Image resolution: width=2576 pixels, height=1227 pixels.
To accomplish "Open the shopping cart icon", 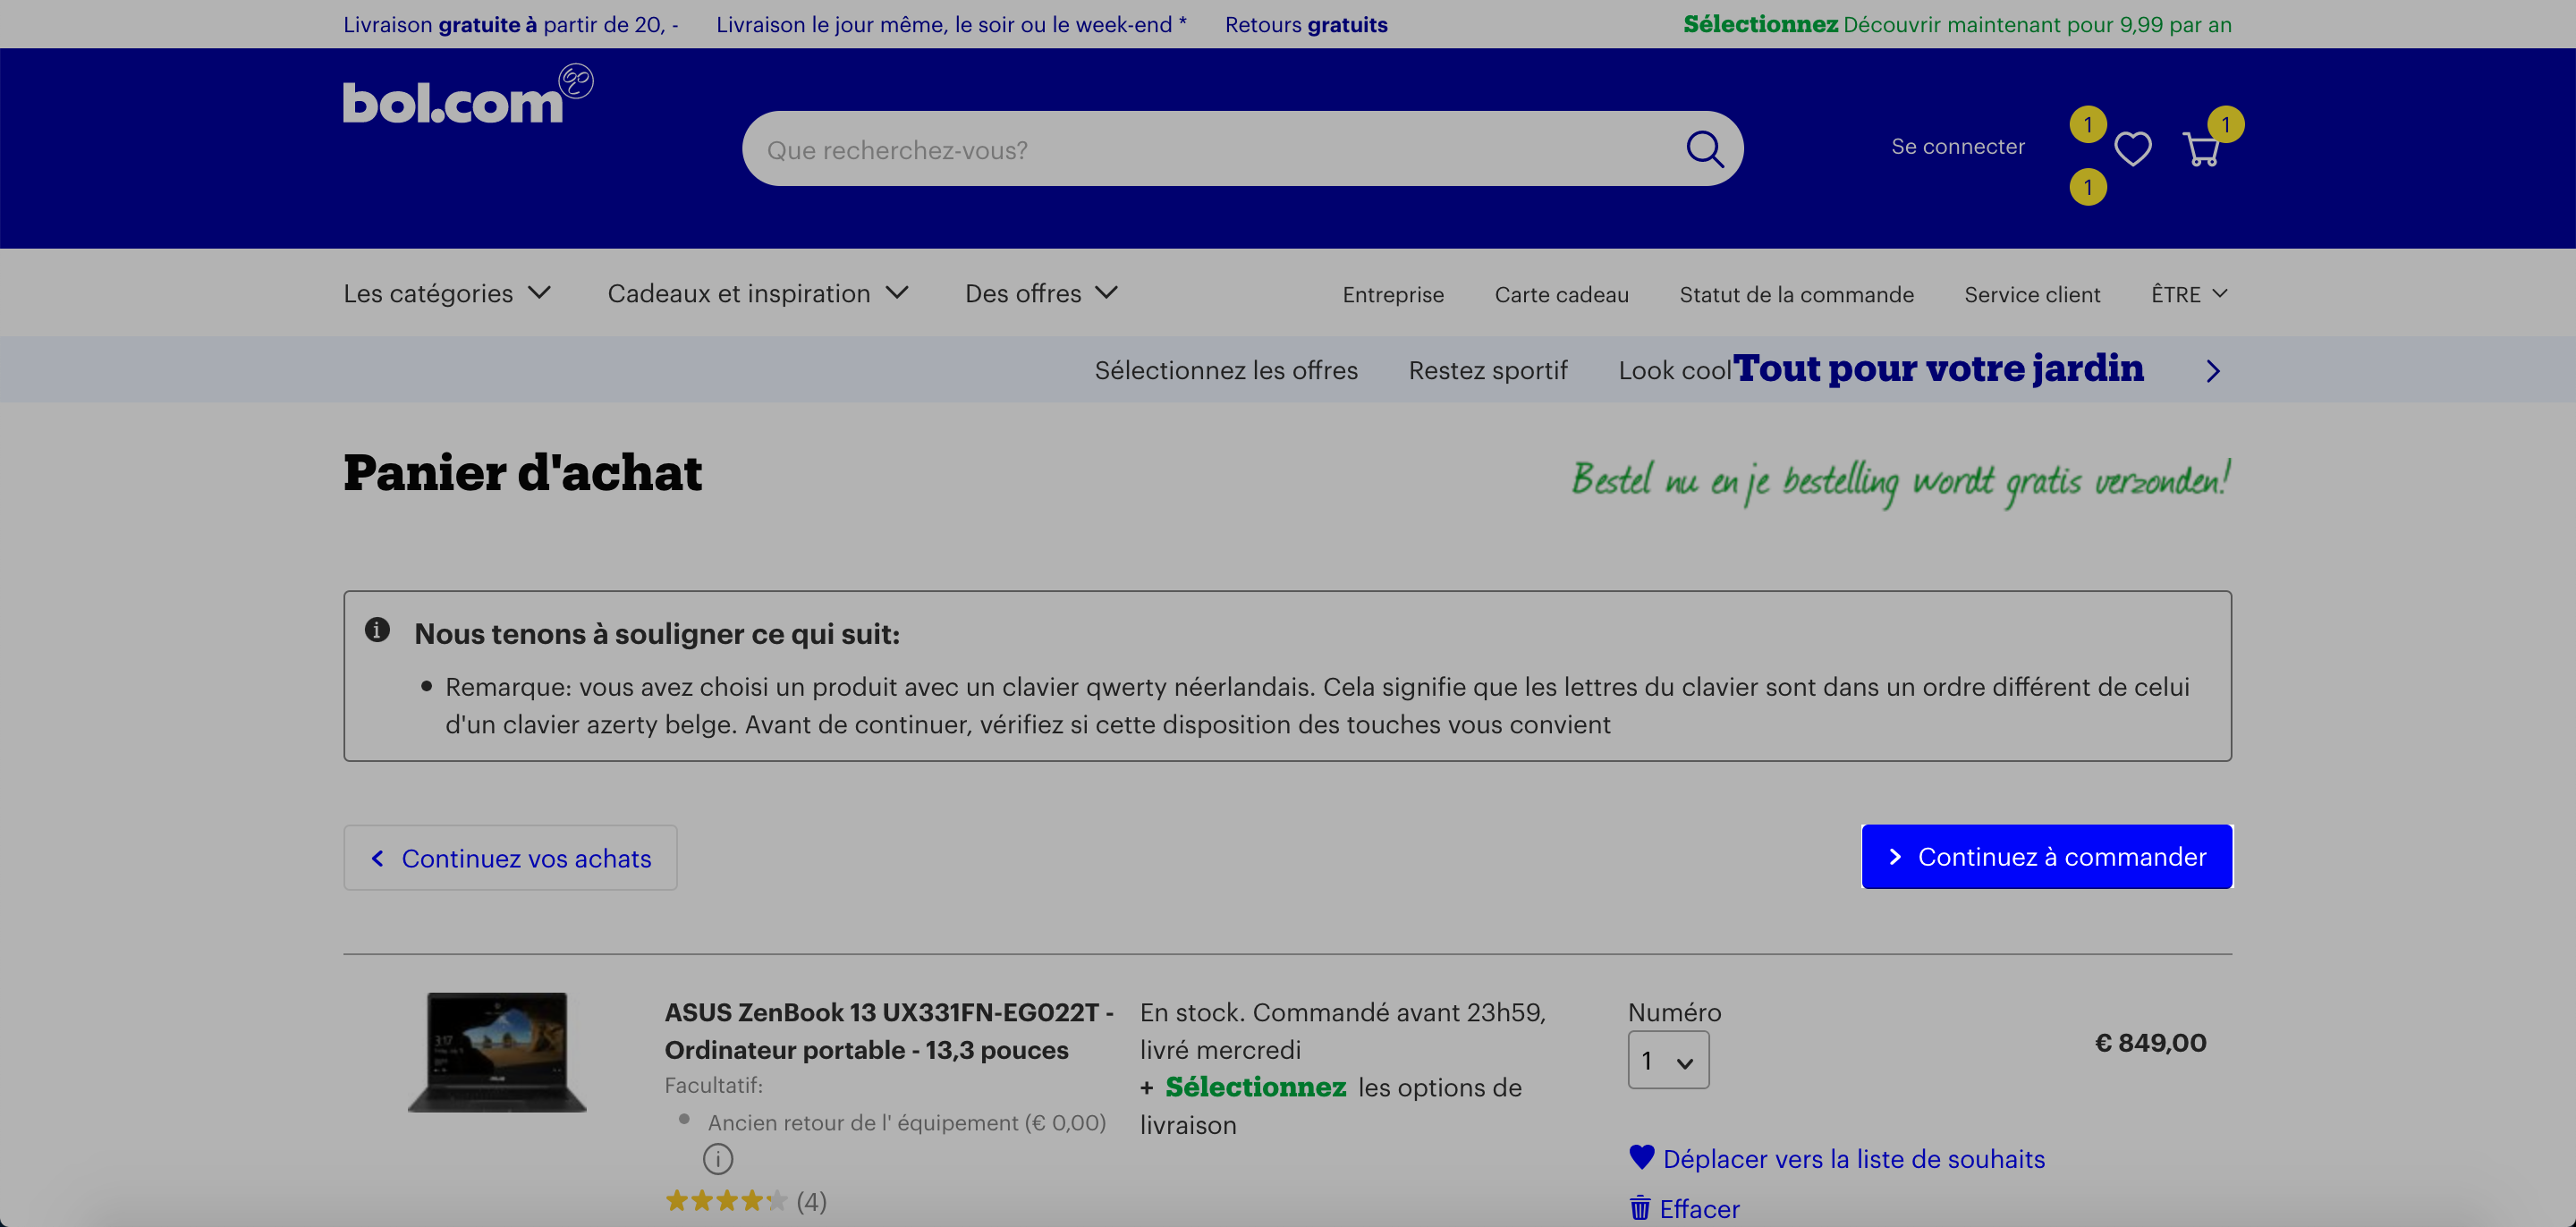I will 2201,149.
